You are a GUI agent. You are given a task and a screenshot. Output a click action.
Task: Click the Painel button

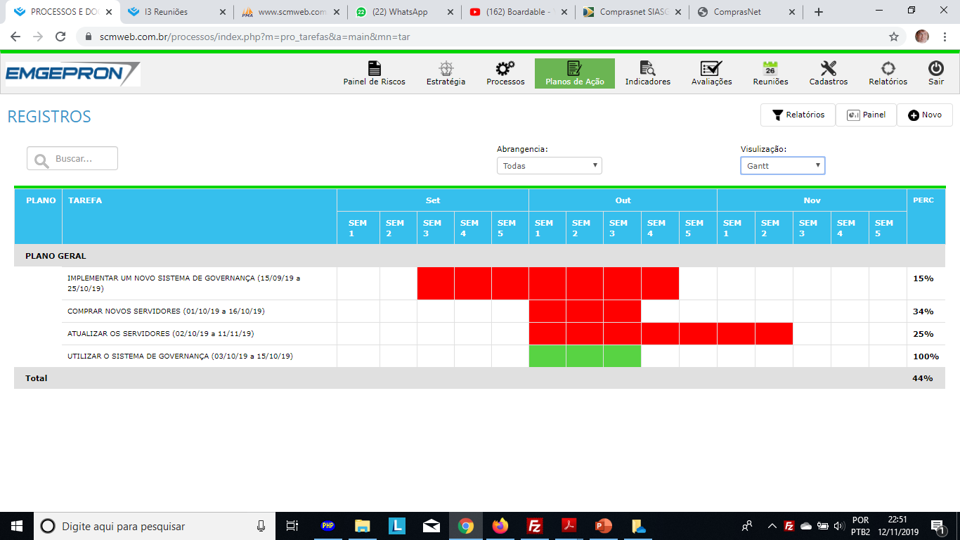(x=866, y=115)
